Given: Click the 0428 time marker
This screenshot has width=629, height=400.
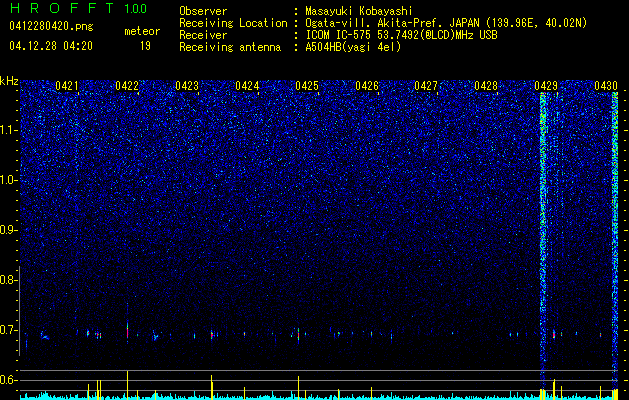Looking at the screenshot, I should tap(486, 86).
